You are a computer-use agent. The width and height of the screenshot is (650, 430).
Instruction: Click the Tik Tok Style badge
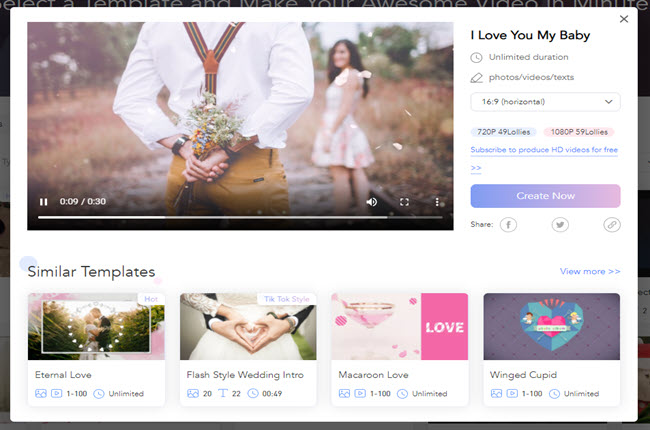coord(286,299)
